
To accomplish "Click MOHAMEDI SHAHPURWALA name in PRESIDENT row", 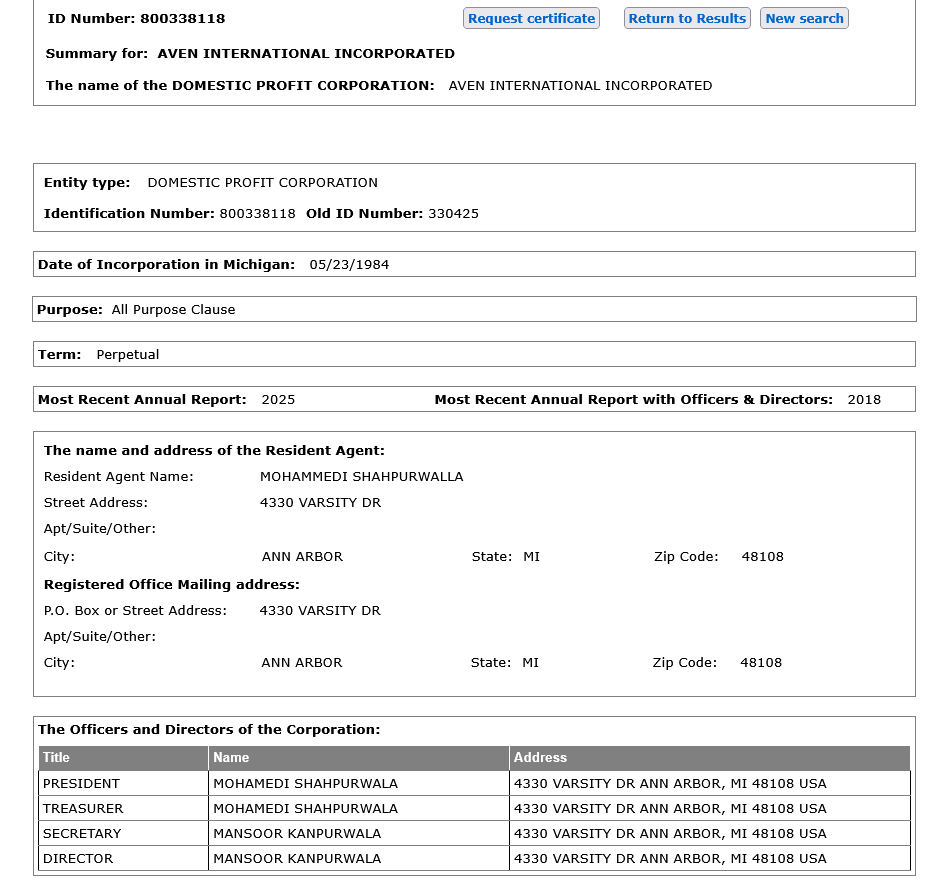I will (306, 783).
